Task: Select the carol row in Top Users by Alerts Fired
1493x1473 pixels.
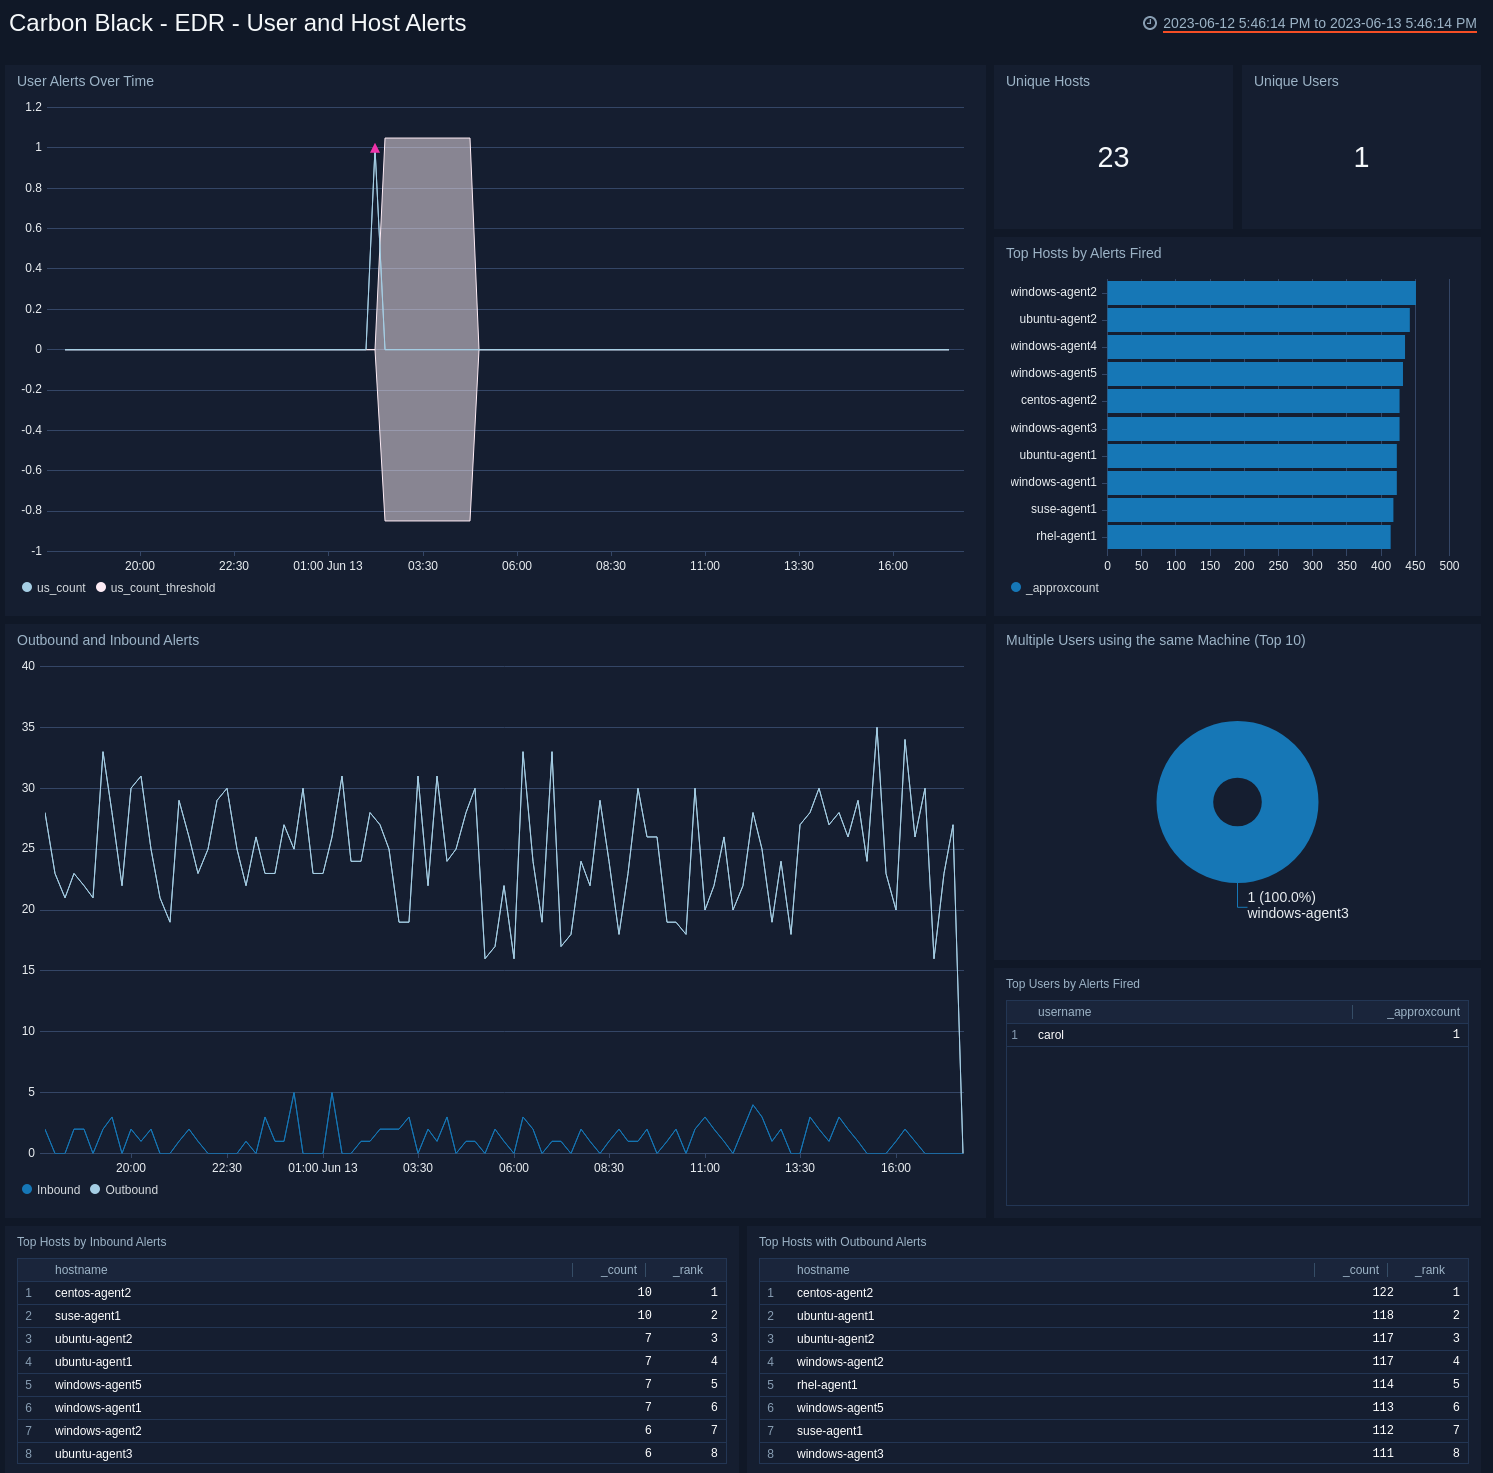Action: pos(1050,1034)
